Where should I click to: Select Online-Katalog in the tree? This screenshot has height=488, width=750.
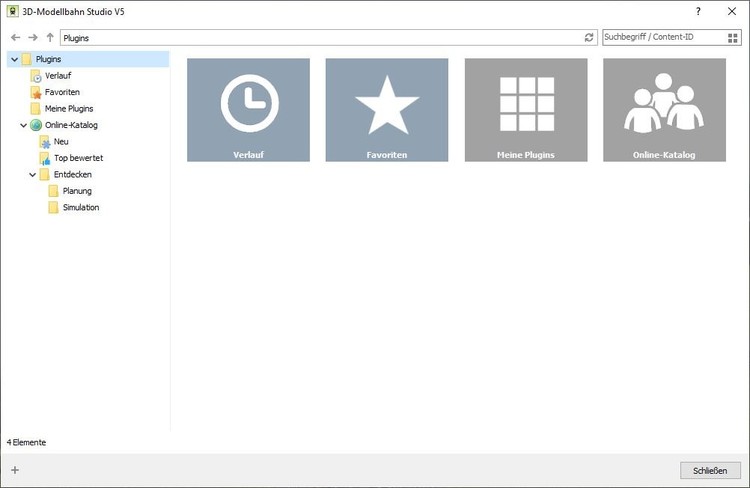pyautogui.click(x=71, y=125)
